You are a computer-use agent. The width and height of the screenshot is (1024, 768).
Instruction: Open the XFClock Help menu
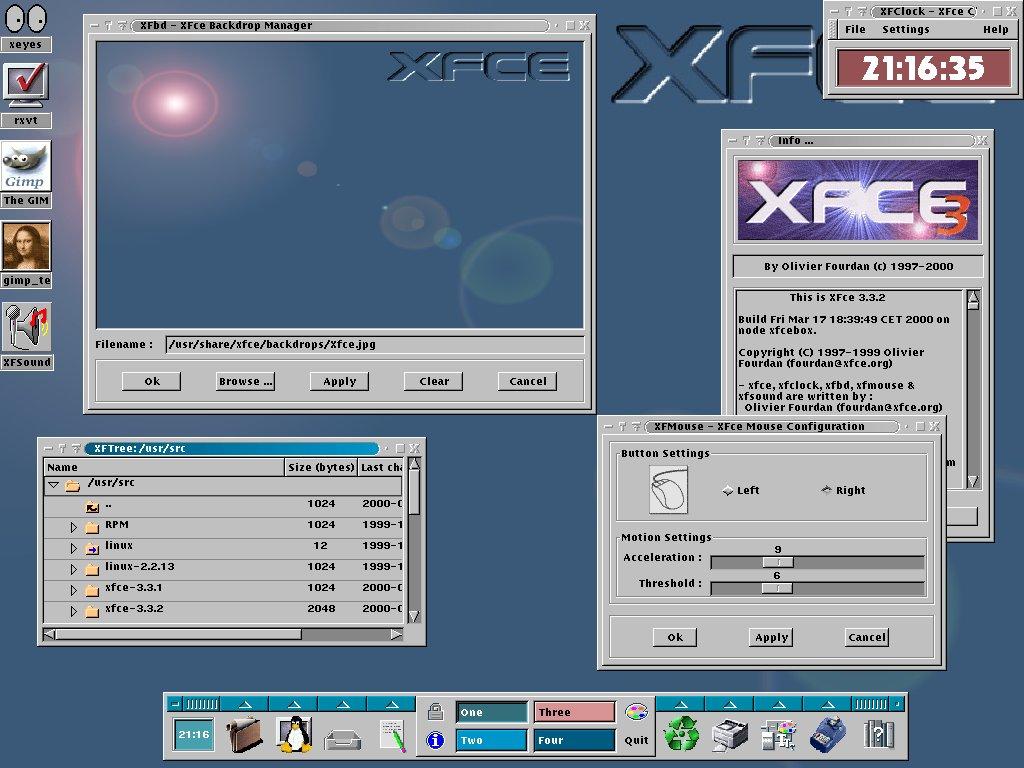point(995,29)
